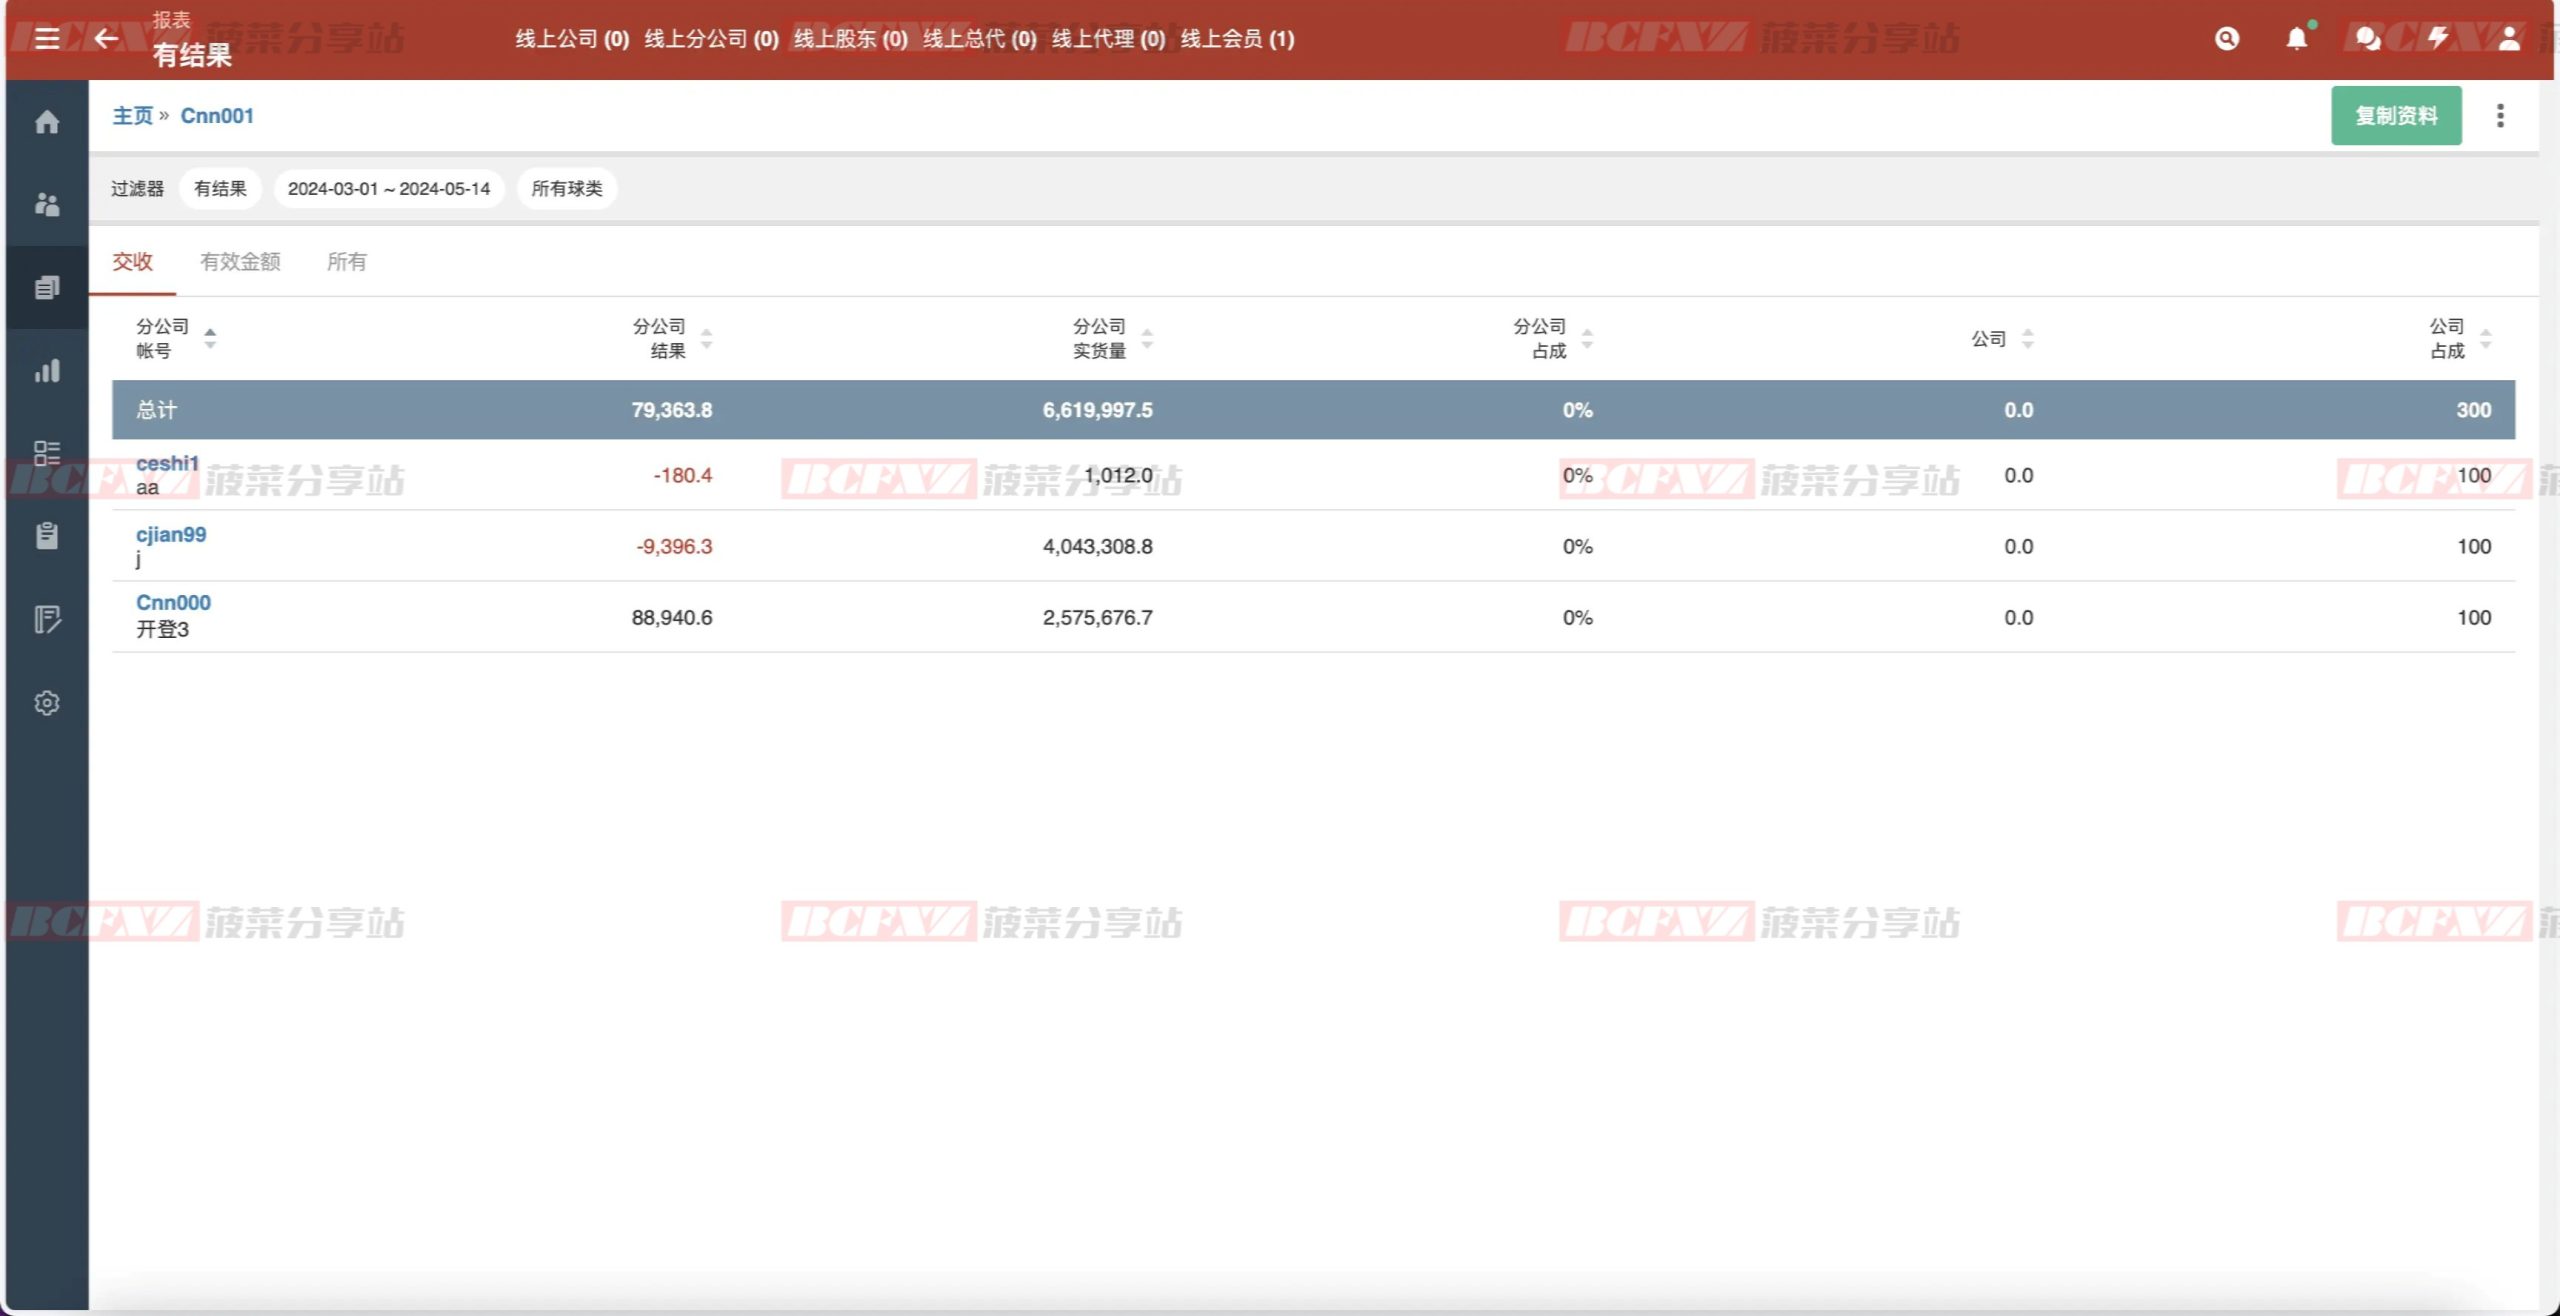
Task: Click the lightning bolt icon
Action: [2438, 38]
